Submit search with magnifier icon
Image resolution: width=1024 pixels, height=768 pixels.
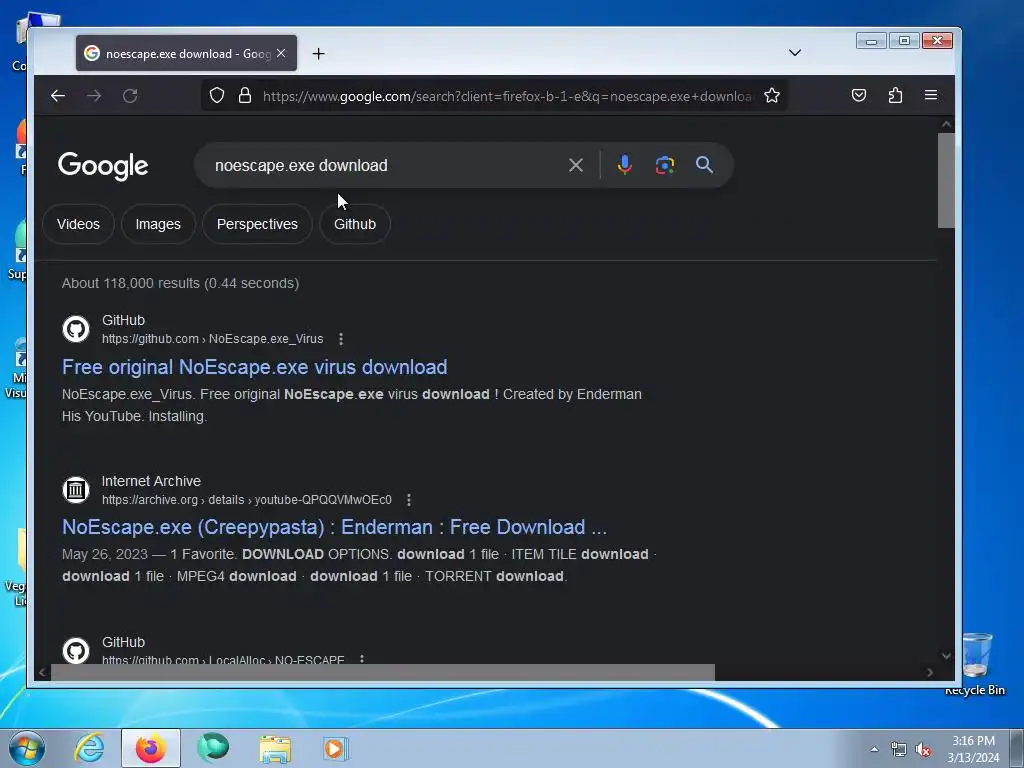pos(704,165)
